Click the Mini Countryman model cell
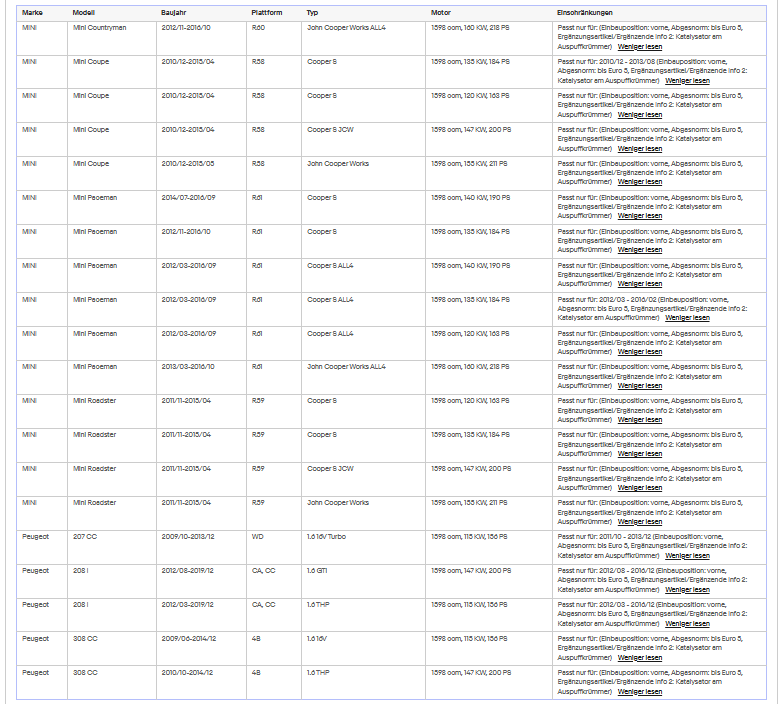This screenshot has width=779, height=704. [99, 28]
